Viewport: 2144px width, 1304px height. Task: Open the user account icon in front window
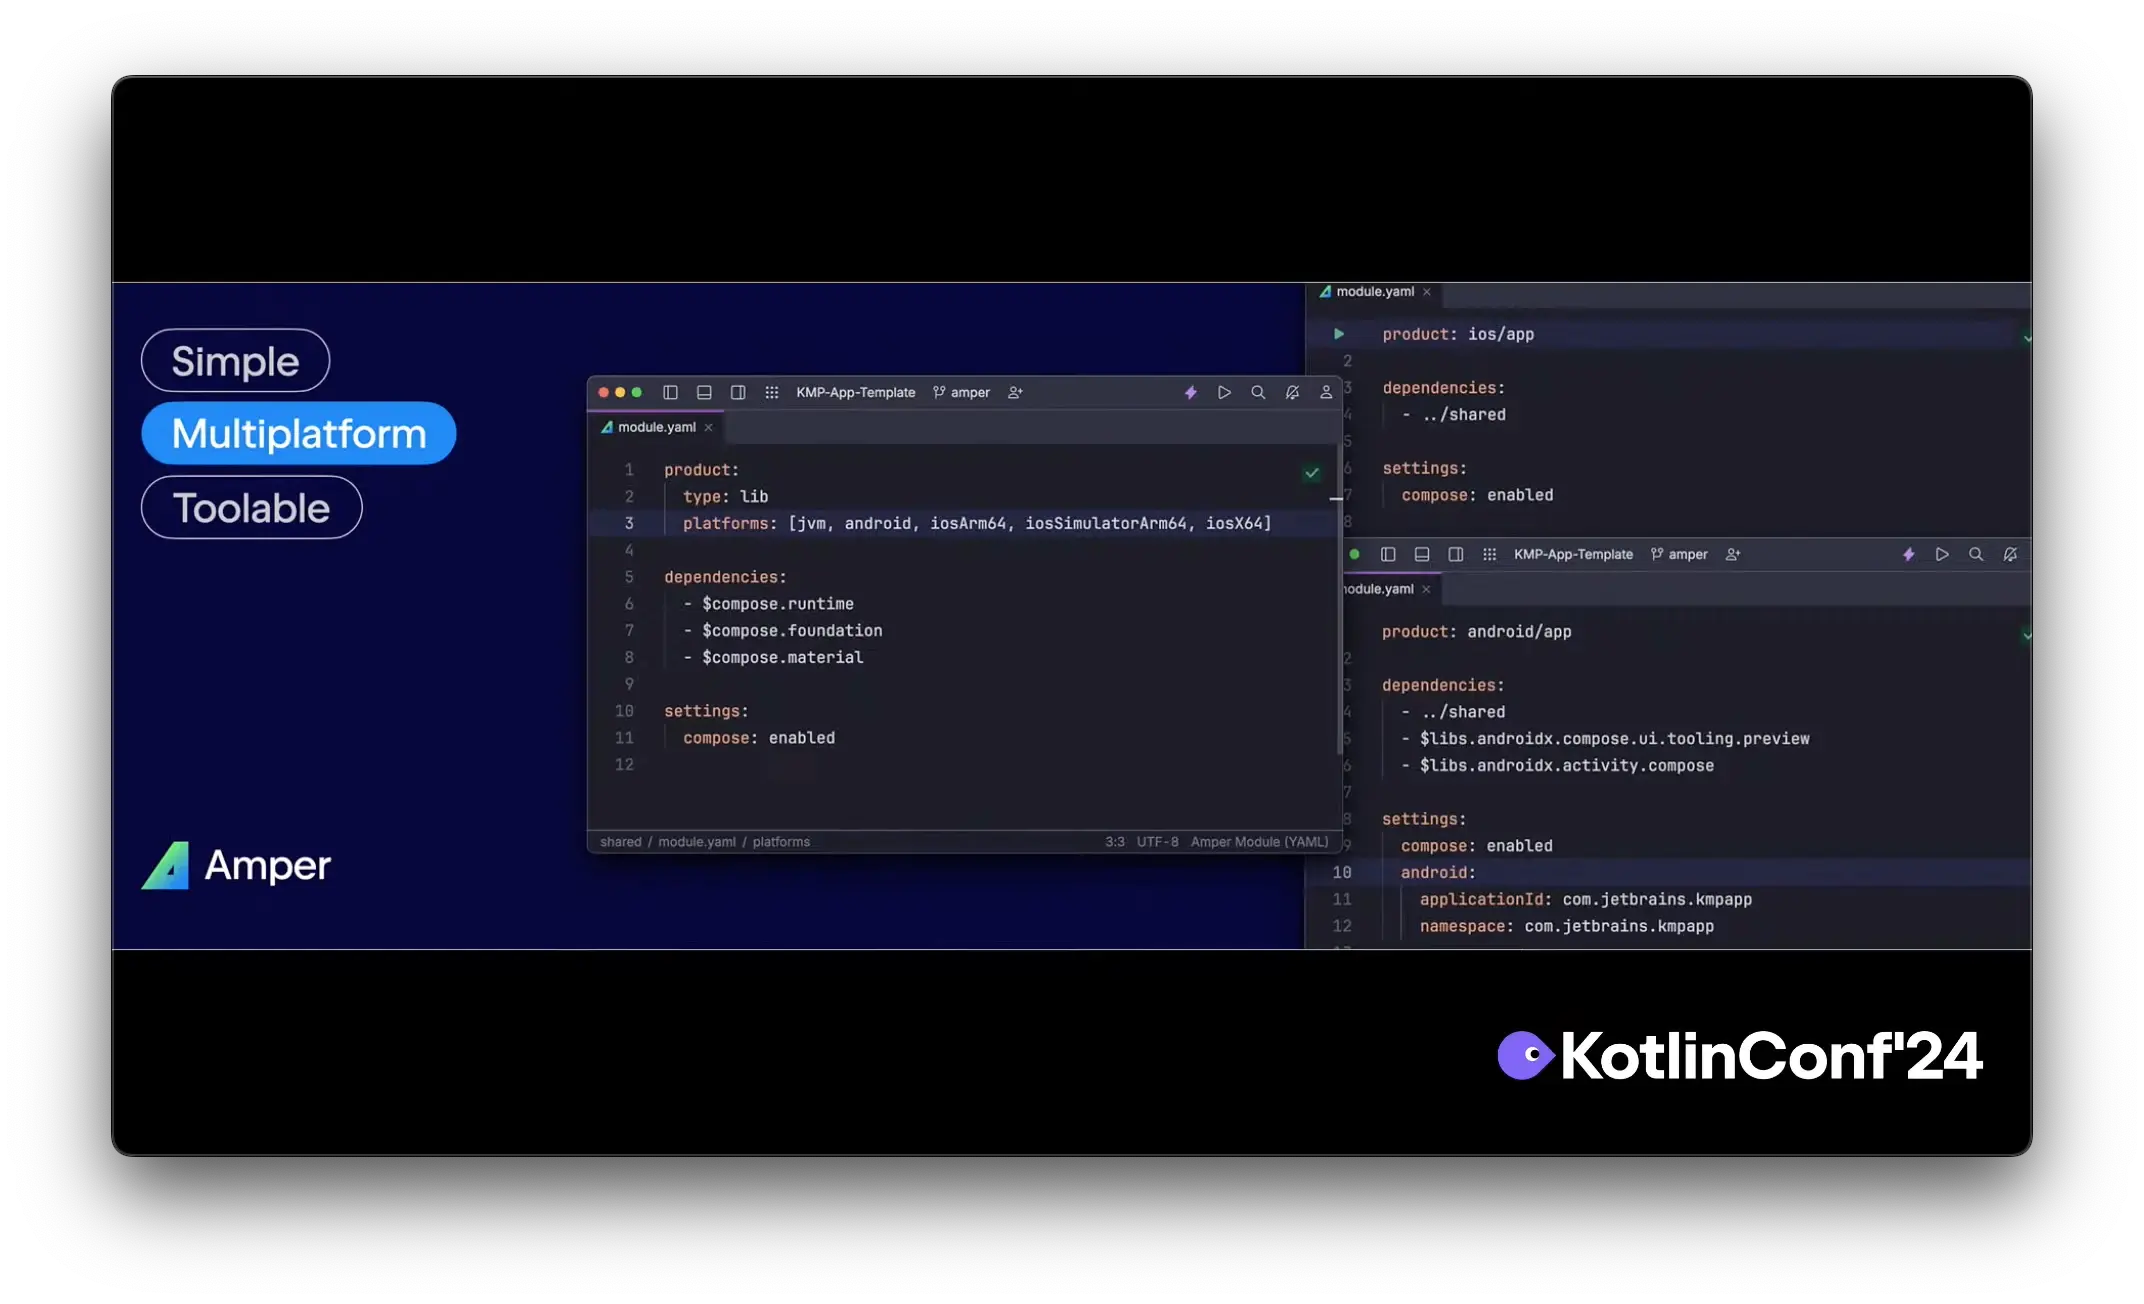coord(1326,393)
